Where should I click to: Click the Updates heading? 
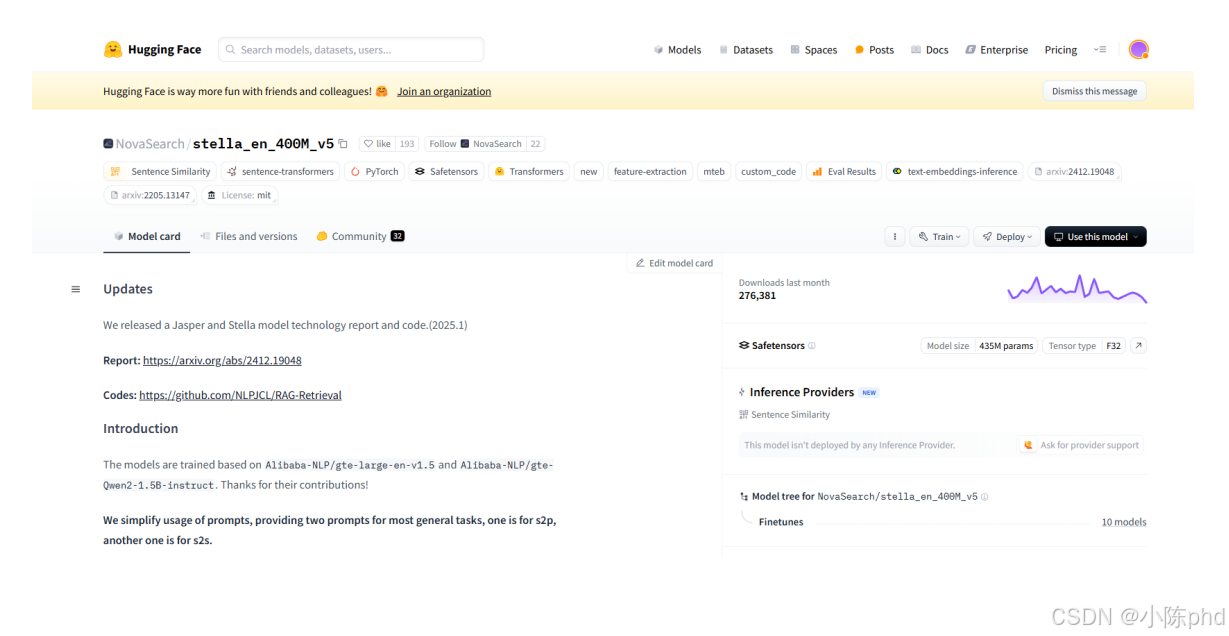tap(128, 289)
